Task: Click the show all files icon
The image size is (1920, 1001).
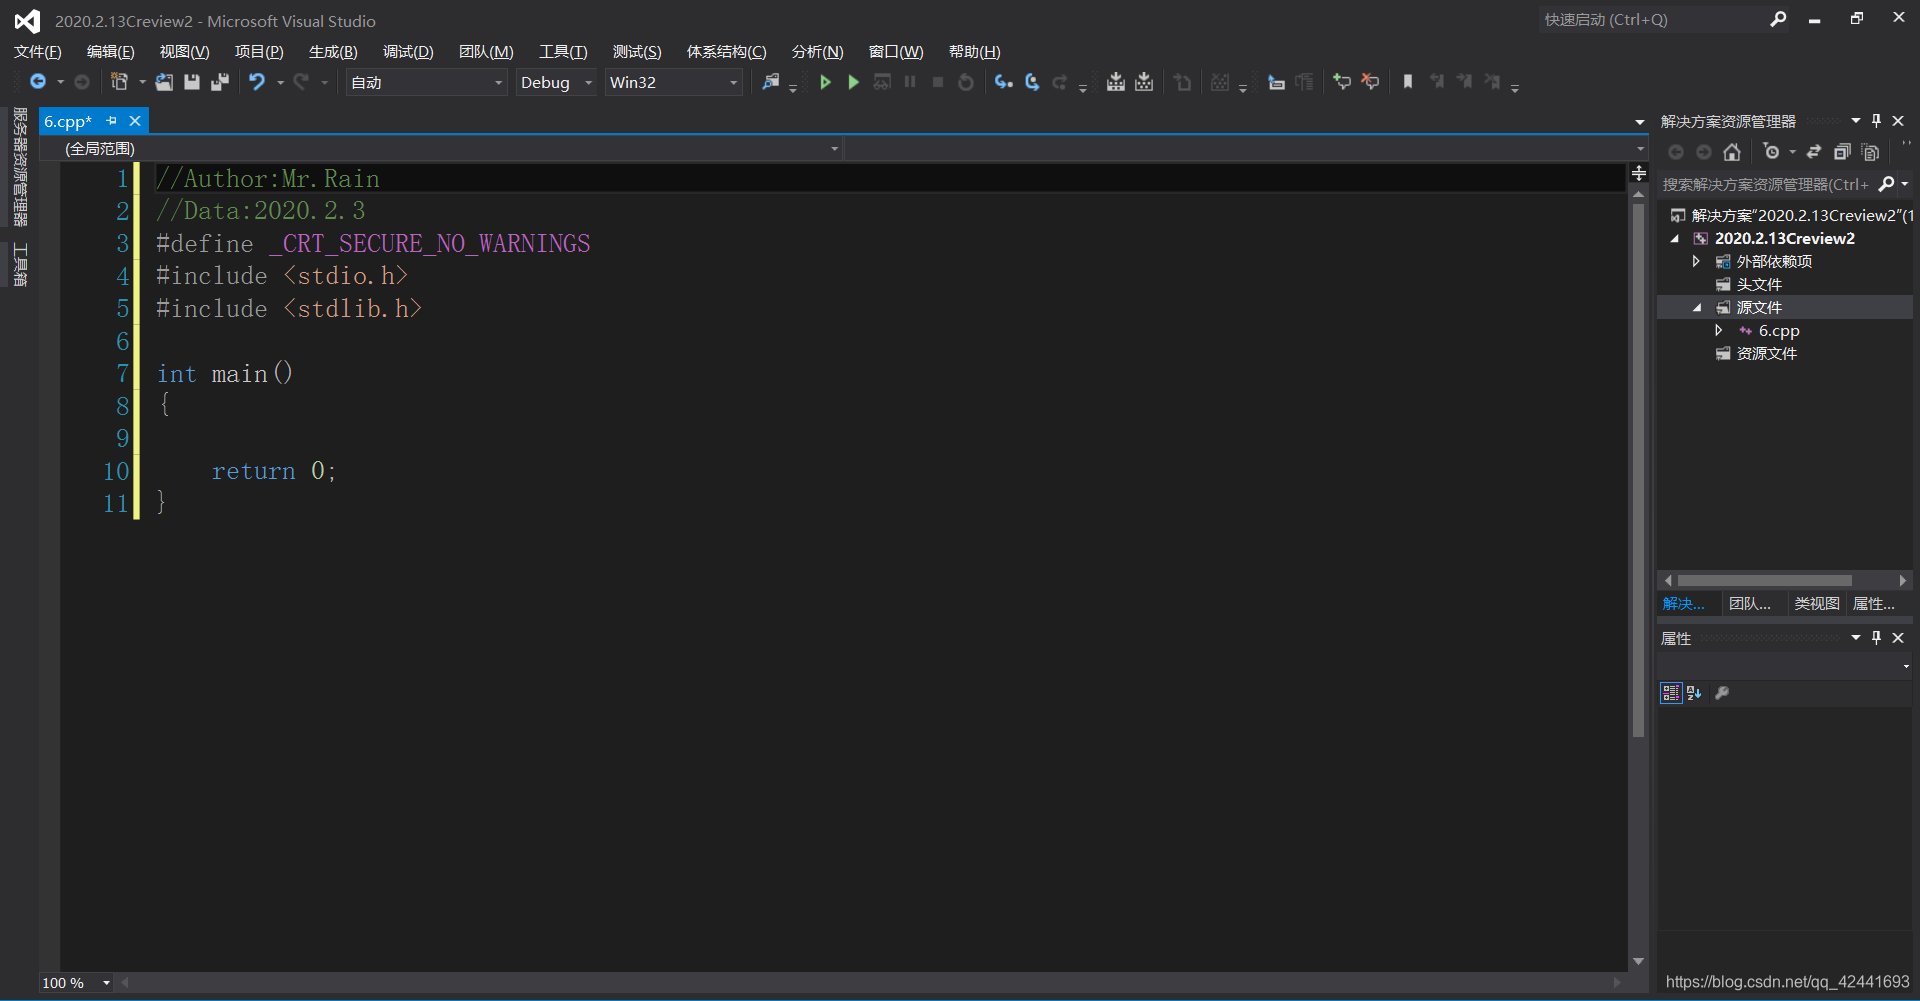Action: [1870, 152]
